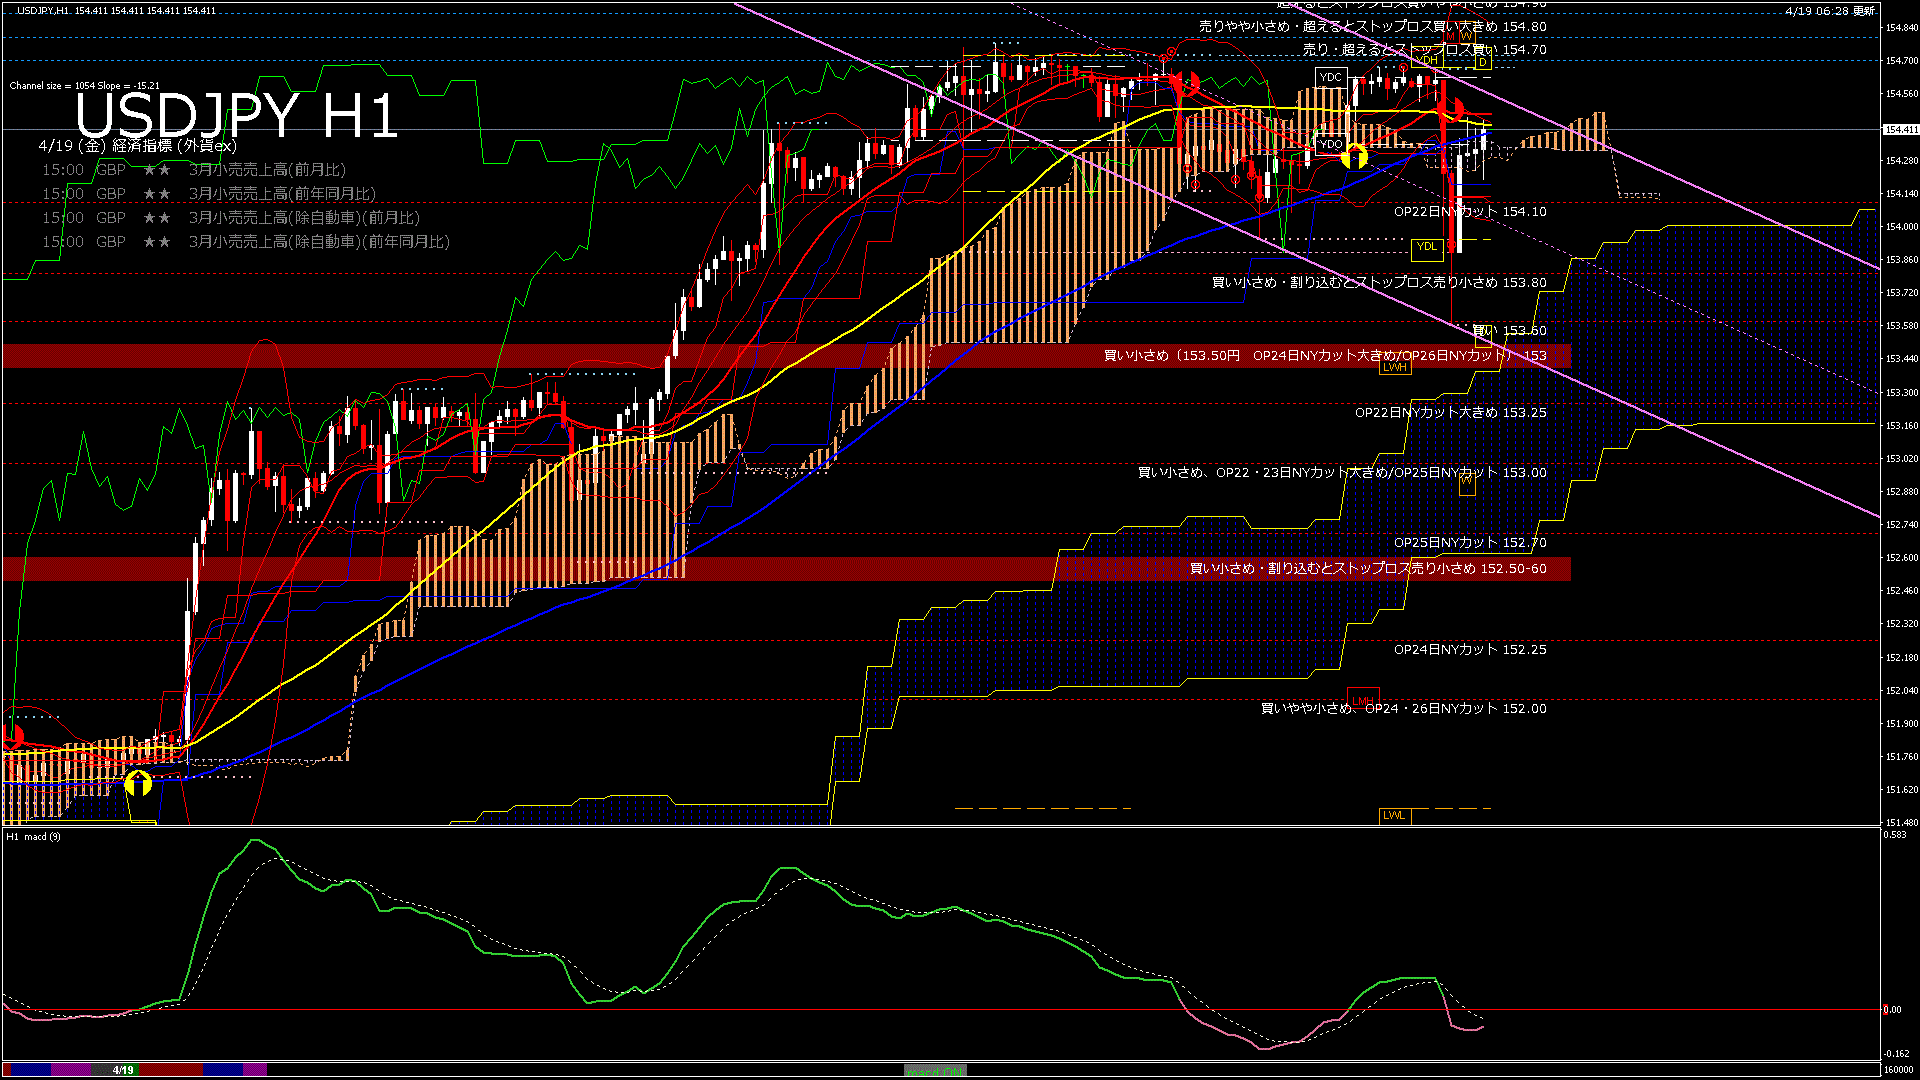Click the symbol info line USDJPY,H1 at top left
The width and height of the screenshot is (1920, 1080).
[116, 10]
